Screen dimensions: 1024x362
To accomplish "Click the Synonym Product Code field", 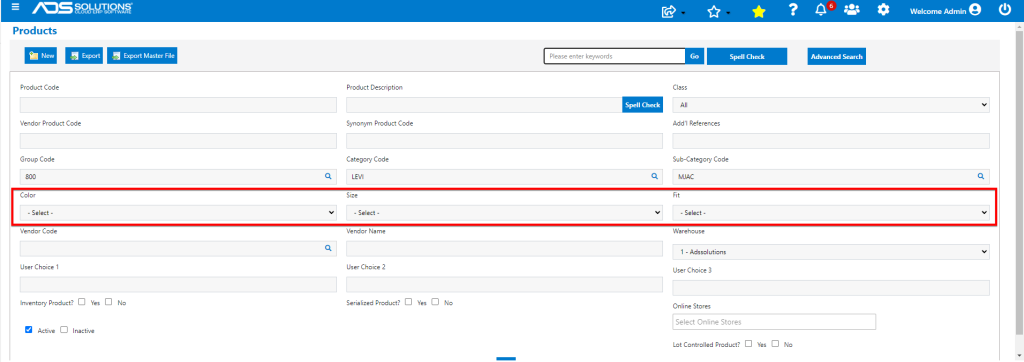I will click(x=504, y=140).
